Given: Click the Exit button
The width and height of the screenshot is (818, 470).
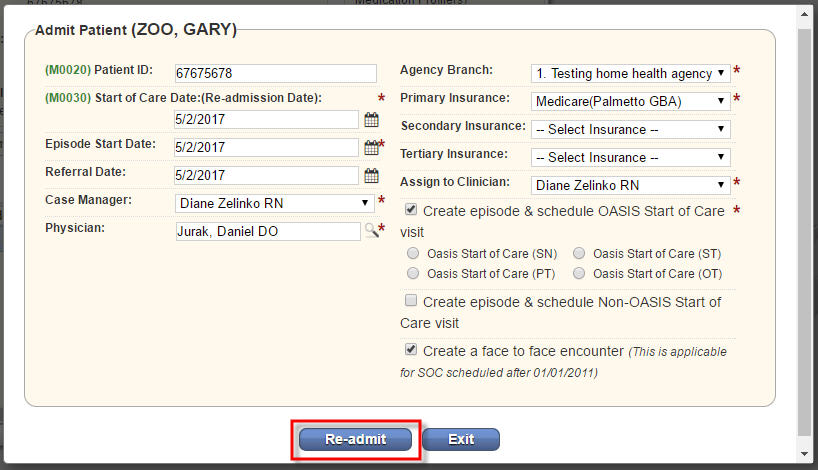Looking at the screenshot, I should (461, 439).
